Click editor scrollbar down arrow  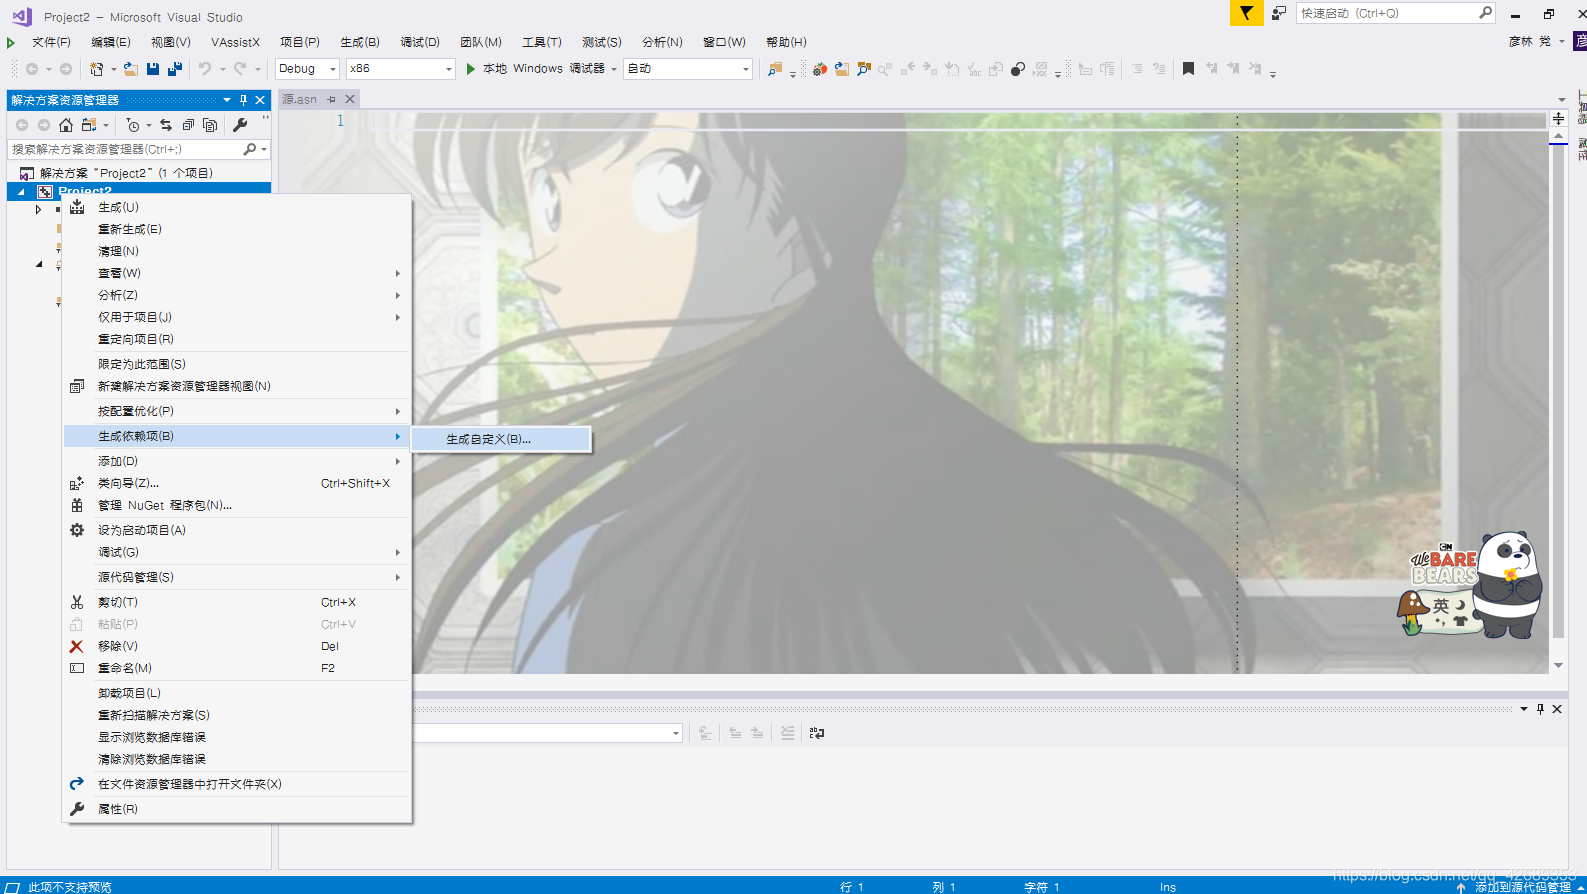[1558, 665]
